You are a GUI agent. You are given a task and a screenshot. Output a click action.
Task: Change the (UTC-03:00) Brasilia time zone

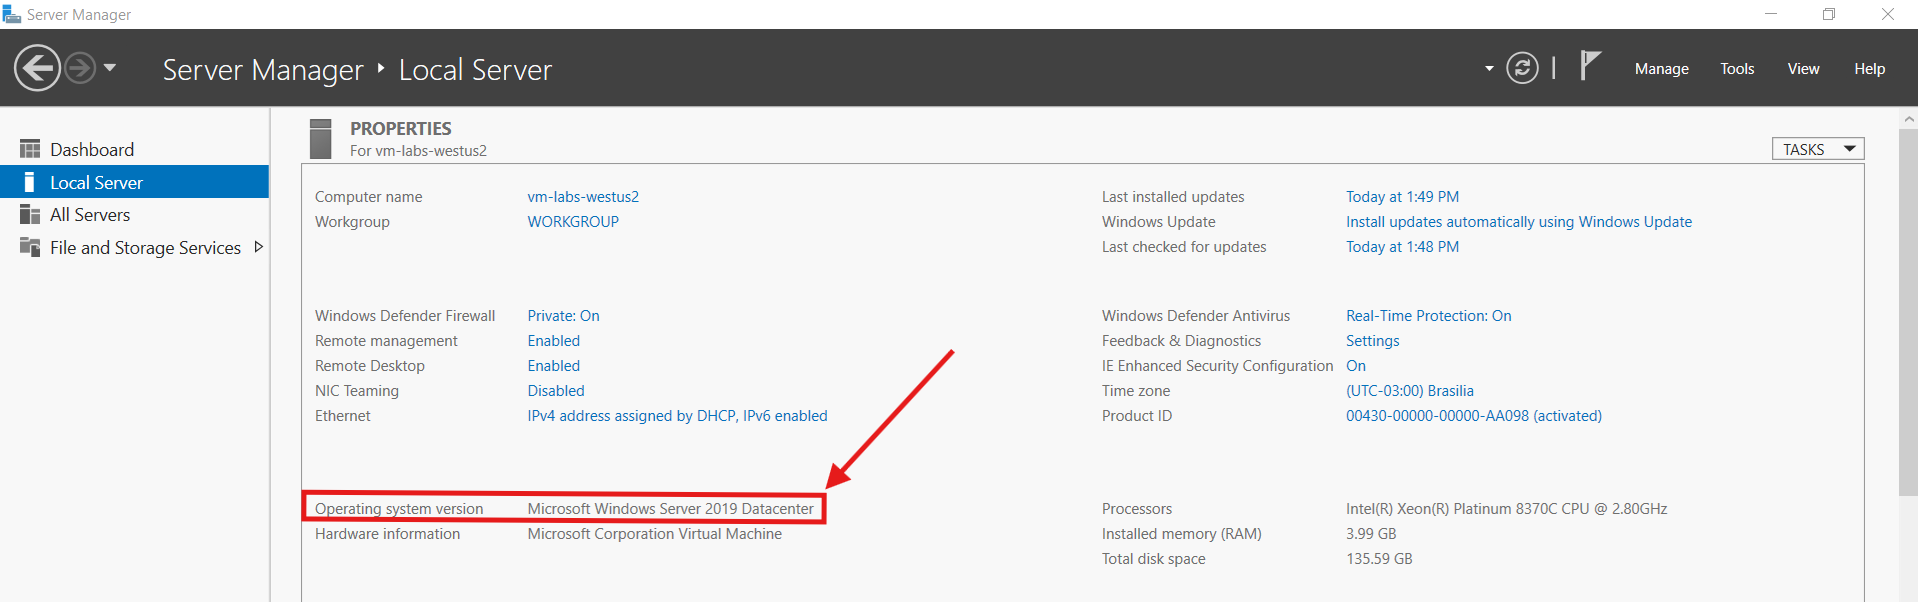pos(1409,391)
